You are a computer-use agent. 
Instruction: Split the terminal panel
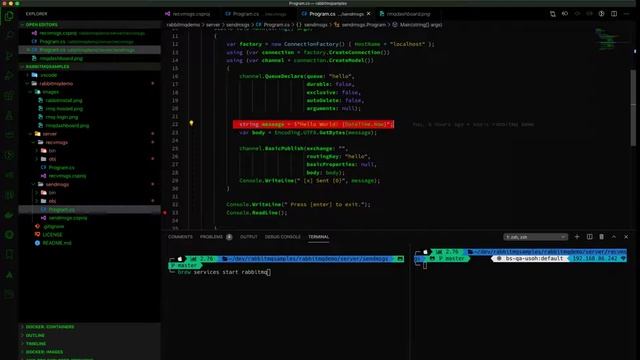[589, 237]
